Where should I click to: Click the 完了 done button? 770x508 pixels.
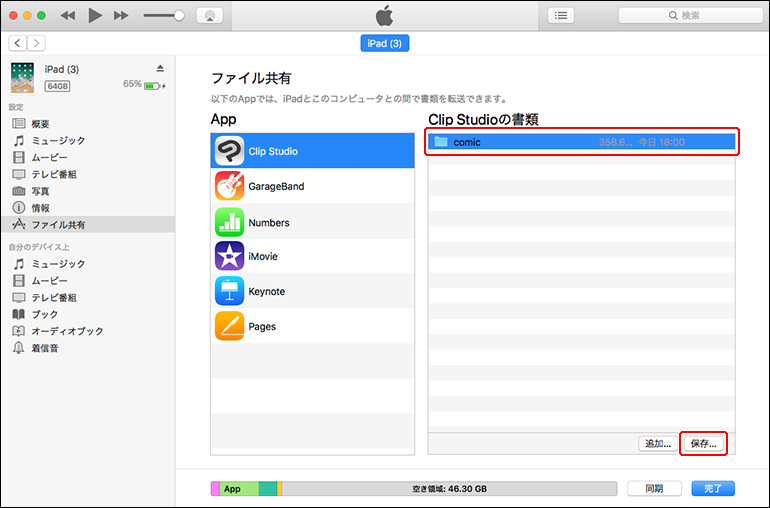(x=713, y=488)
